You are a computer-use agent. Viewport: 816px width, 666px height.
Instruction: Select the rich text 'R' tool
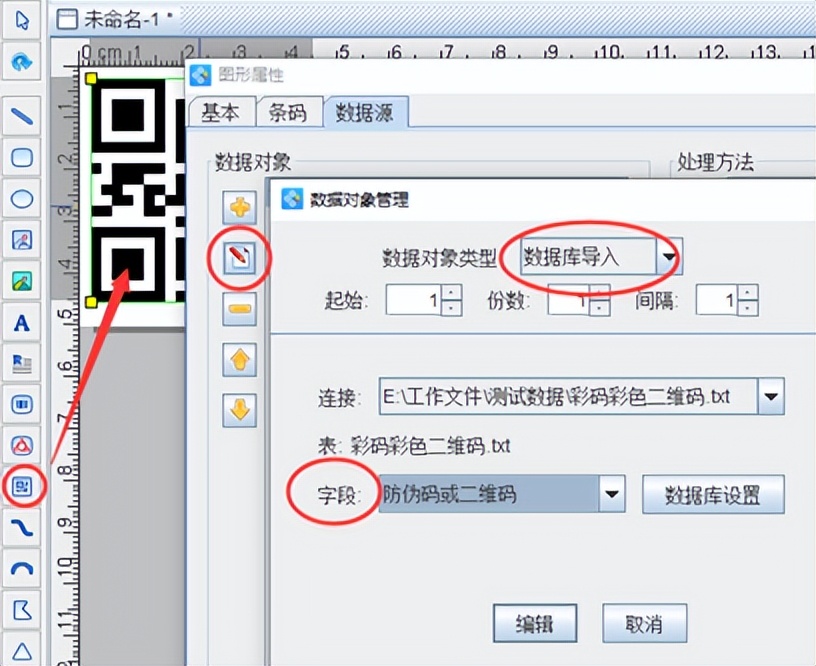tap(22, 363)
